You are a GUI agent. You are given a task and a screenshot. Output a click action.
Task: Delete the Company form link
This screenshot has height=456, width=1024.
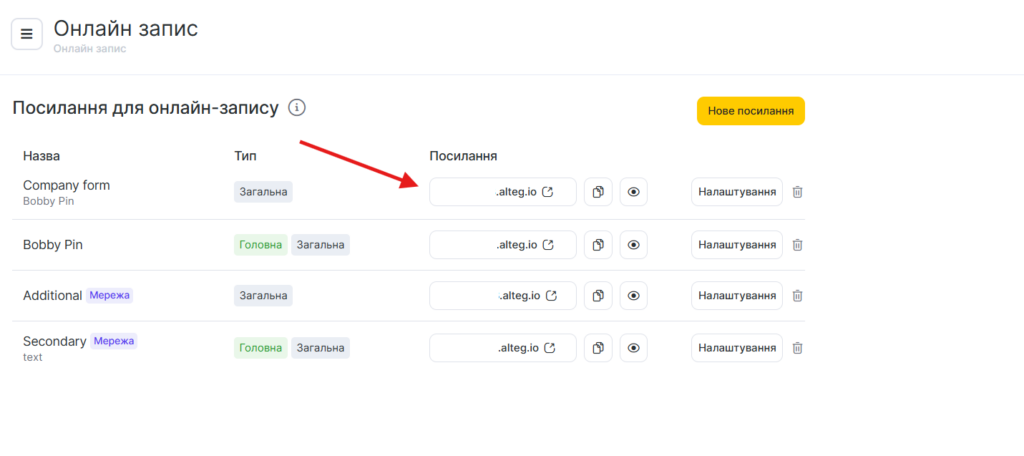click(797, 192)
